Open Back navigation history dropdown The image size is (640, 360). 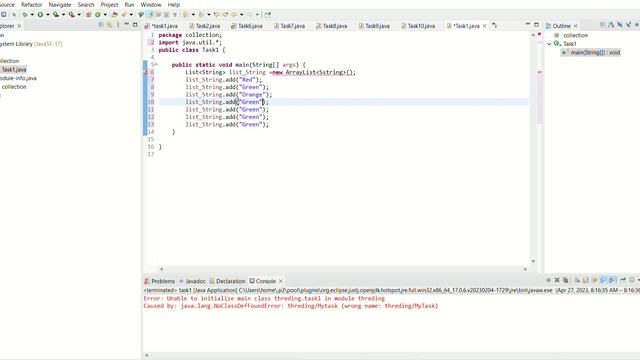[242, 14]
